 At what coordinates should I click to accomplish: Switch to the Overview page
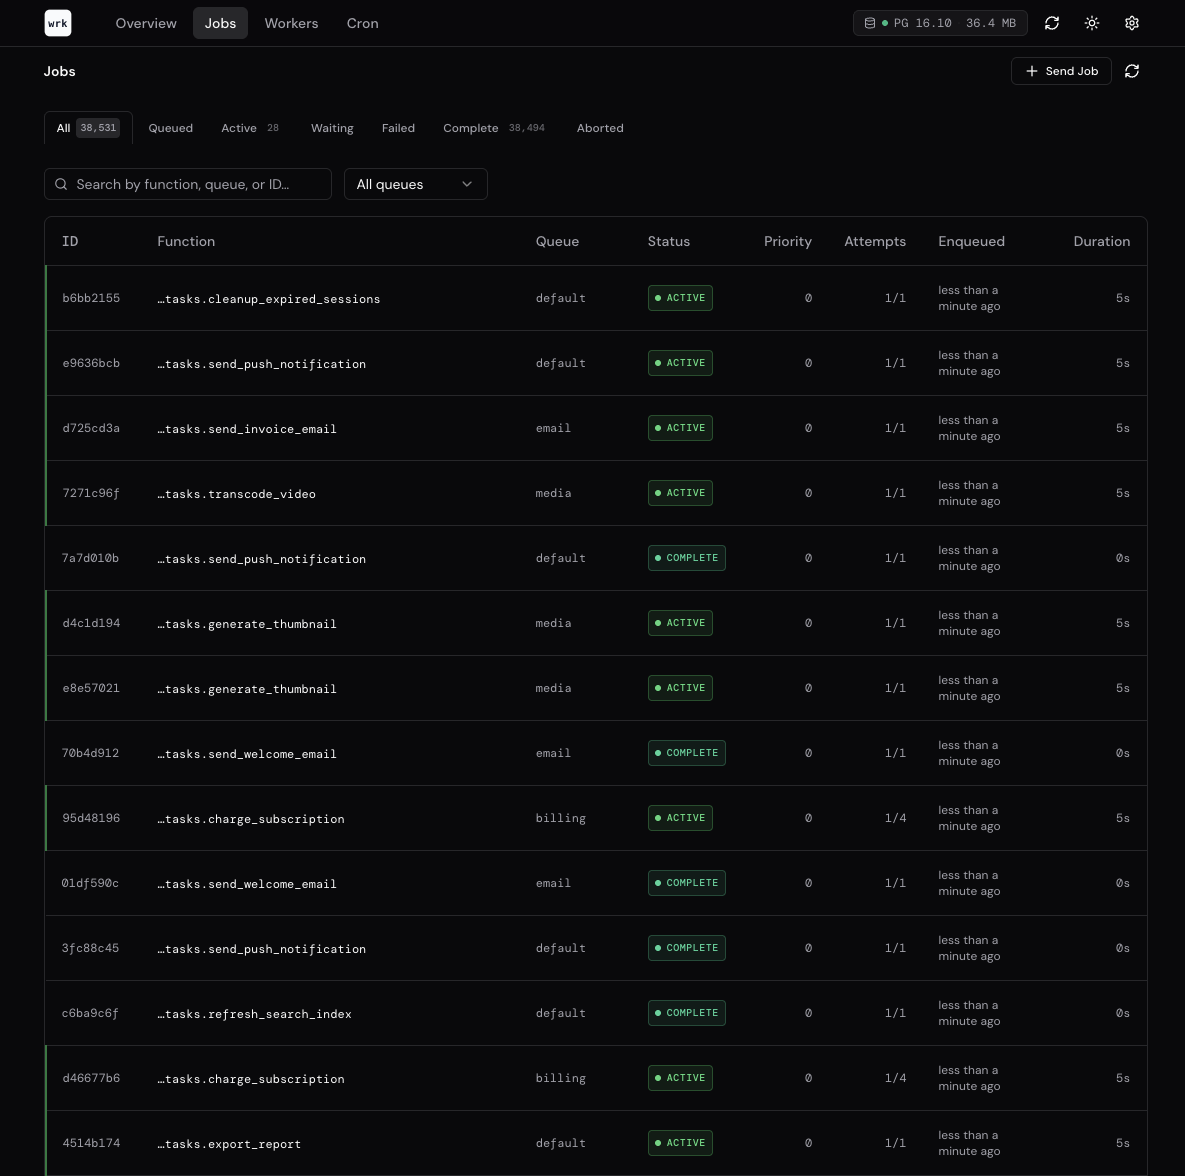146,23
